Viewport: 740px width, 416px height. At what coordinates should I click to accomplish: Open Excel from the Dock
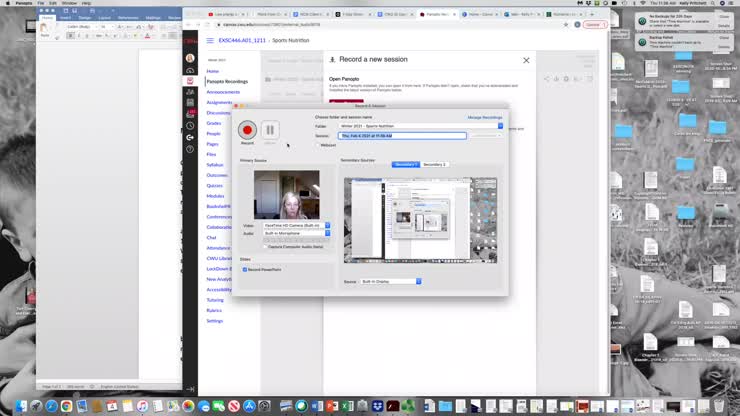347,406
